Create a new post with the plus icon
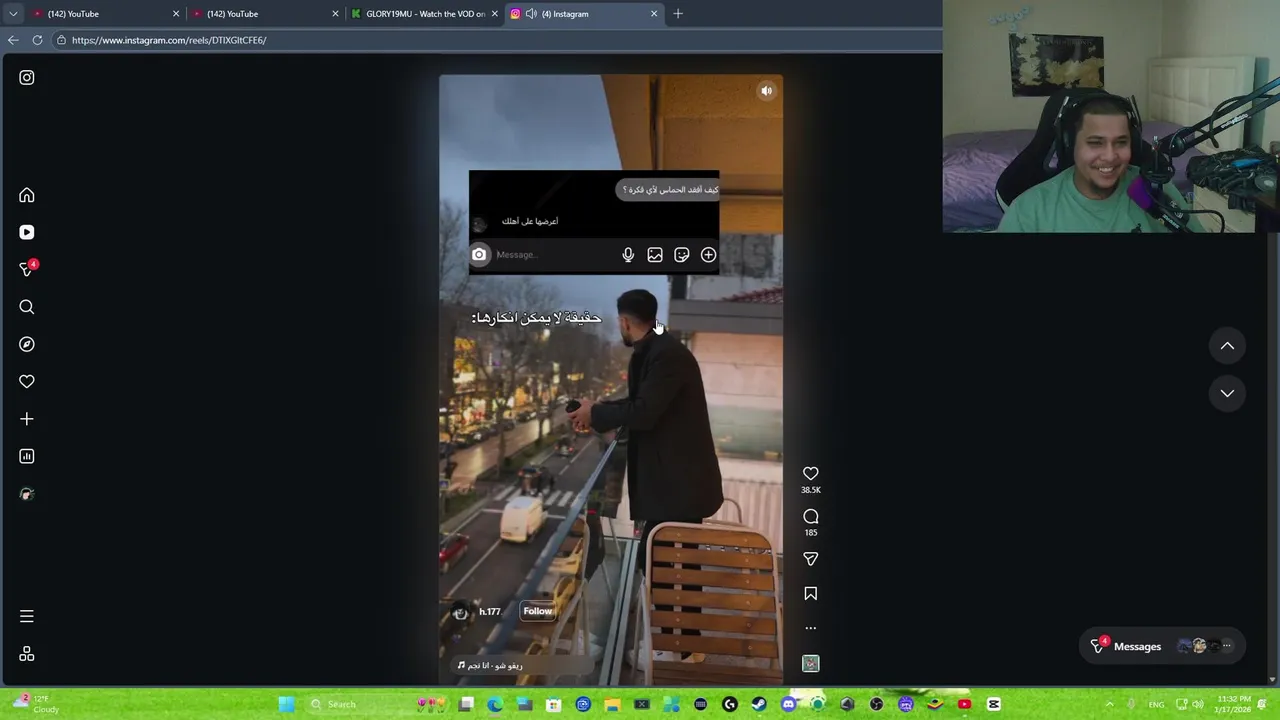 coord(27,419)
